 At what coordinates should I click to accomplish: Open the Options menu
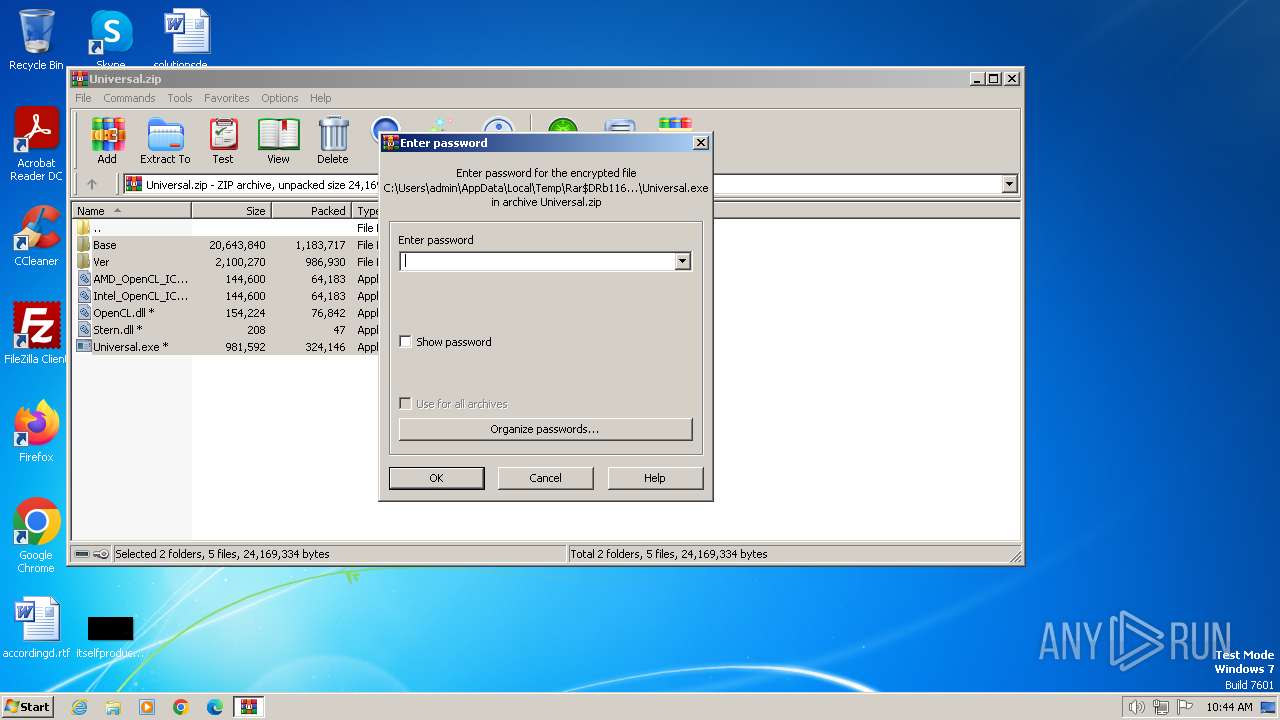[280, 98]
